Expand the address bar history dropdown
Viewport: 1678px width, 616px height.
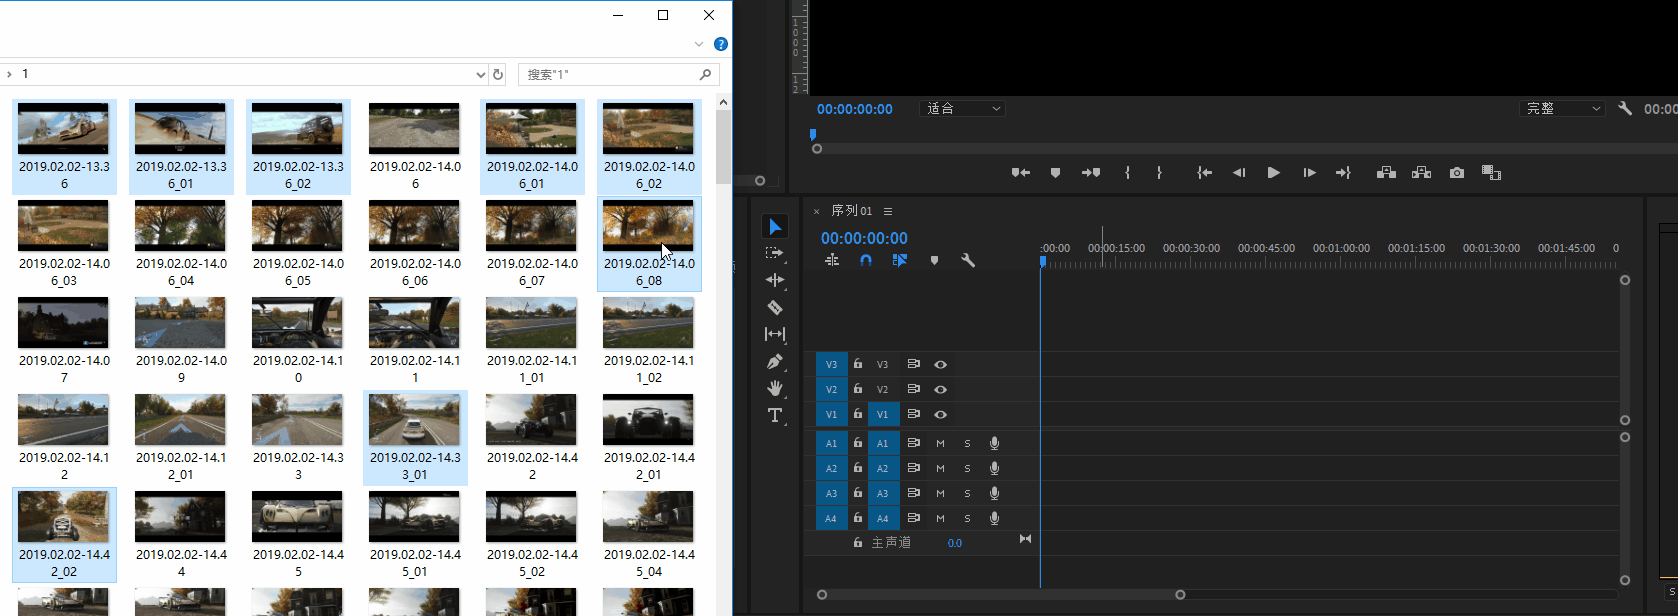tap(480, 75)
